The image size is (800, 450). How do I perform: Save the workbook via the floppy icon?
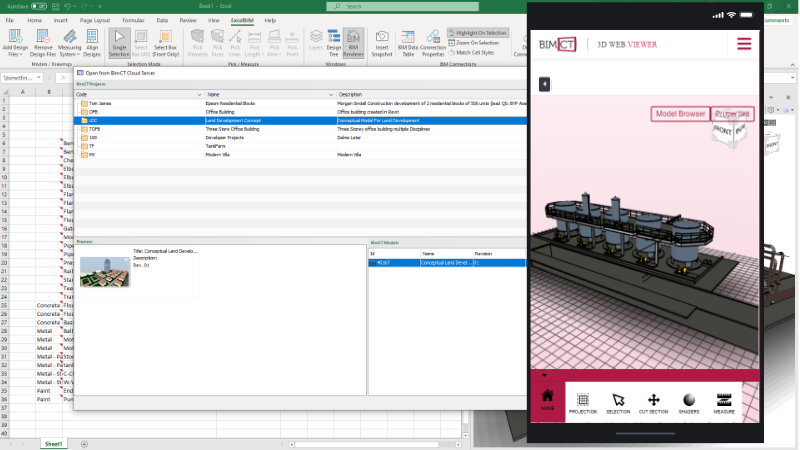[56, 7]
